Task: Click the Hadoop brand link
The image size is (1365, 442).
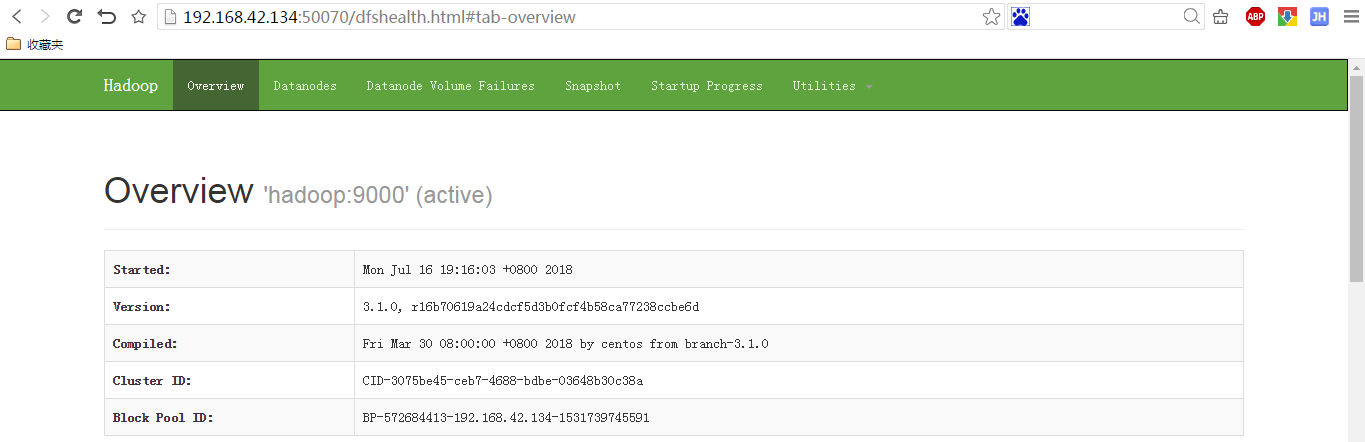Action: pos(131,86)
